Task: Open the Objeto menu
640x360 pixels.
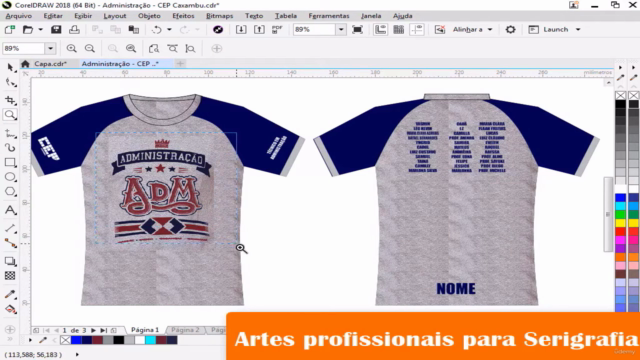Action: click(x=149, y=16)
